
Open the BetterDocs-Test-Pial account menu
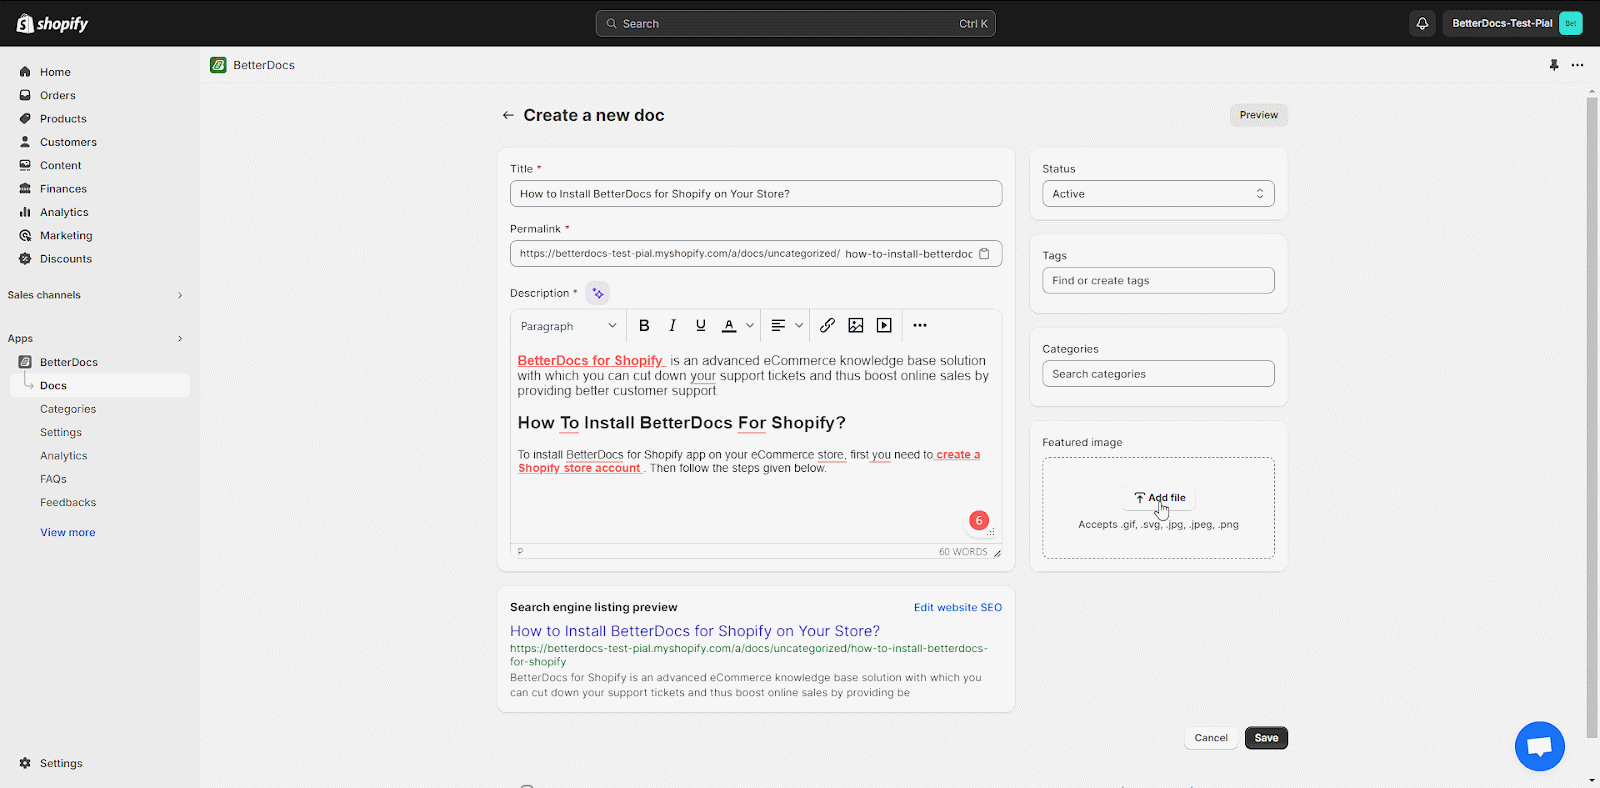1513,23
